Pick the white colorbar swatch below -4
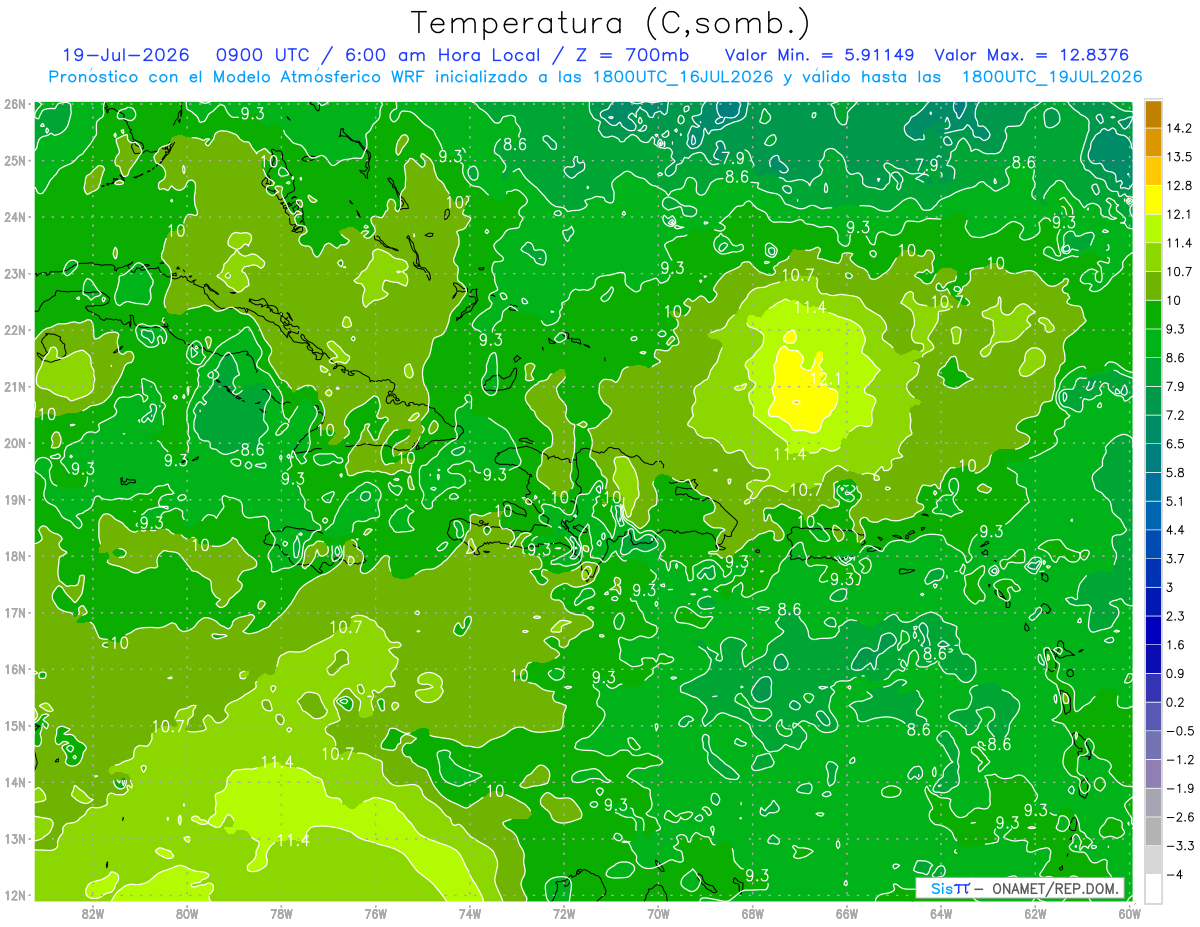 1153,888
